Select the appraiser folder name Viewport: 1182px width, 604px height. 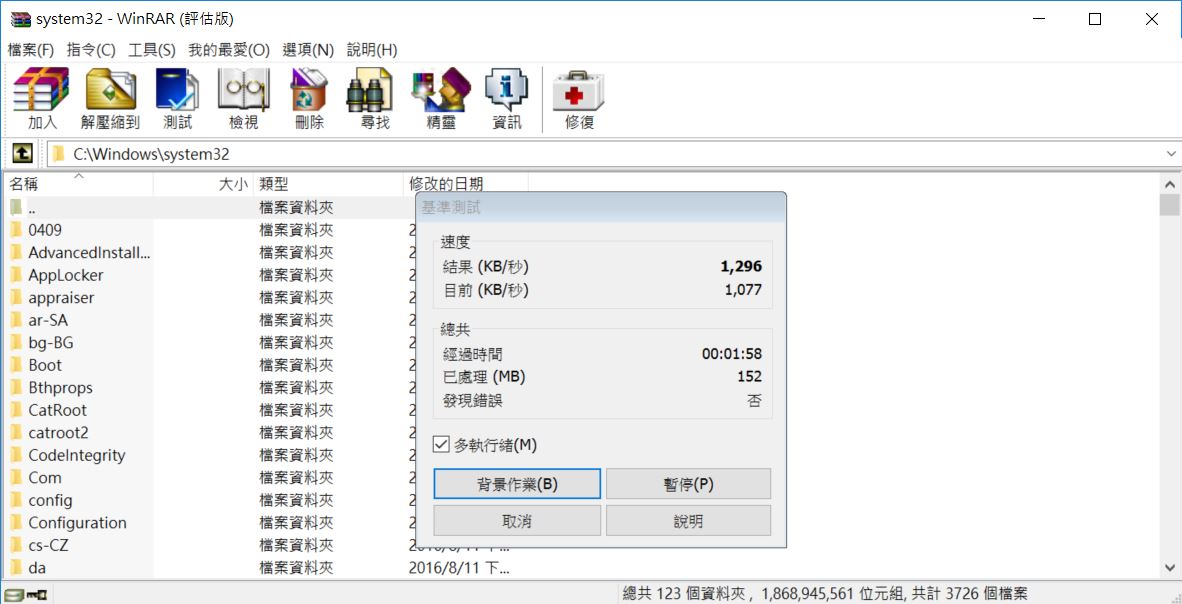[61, 298]
